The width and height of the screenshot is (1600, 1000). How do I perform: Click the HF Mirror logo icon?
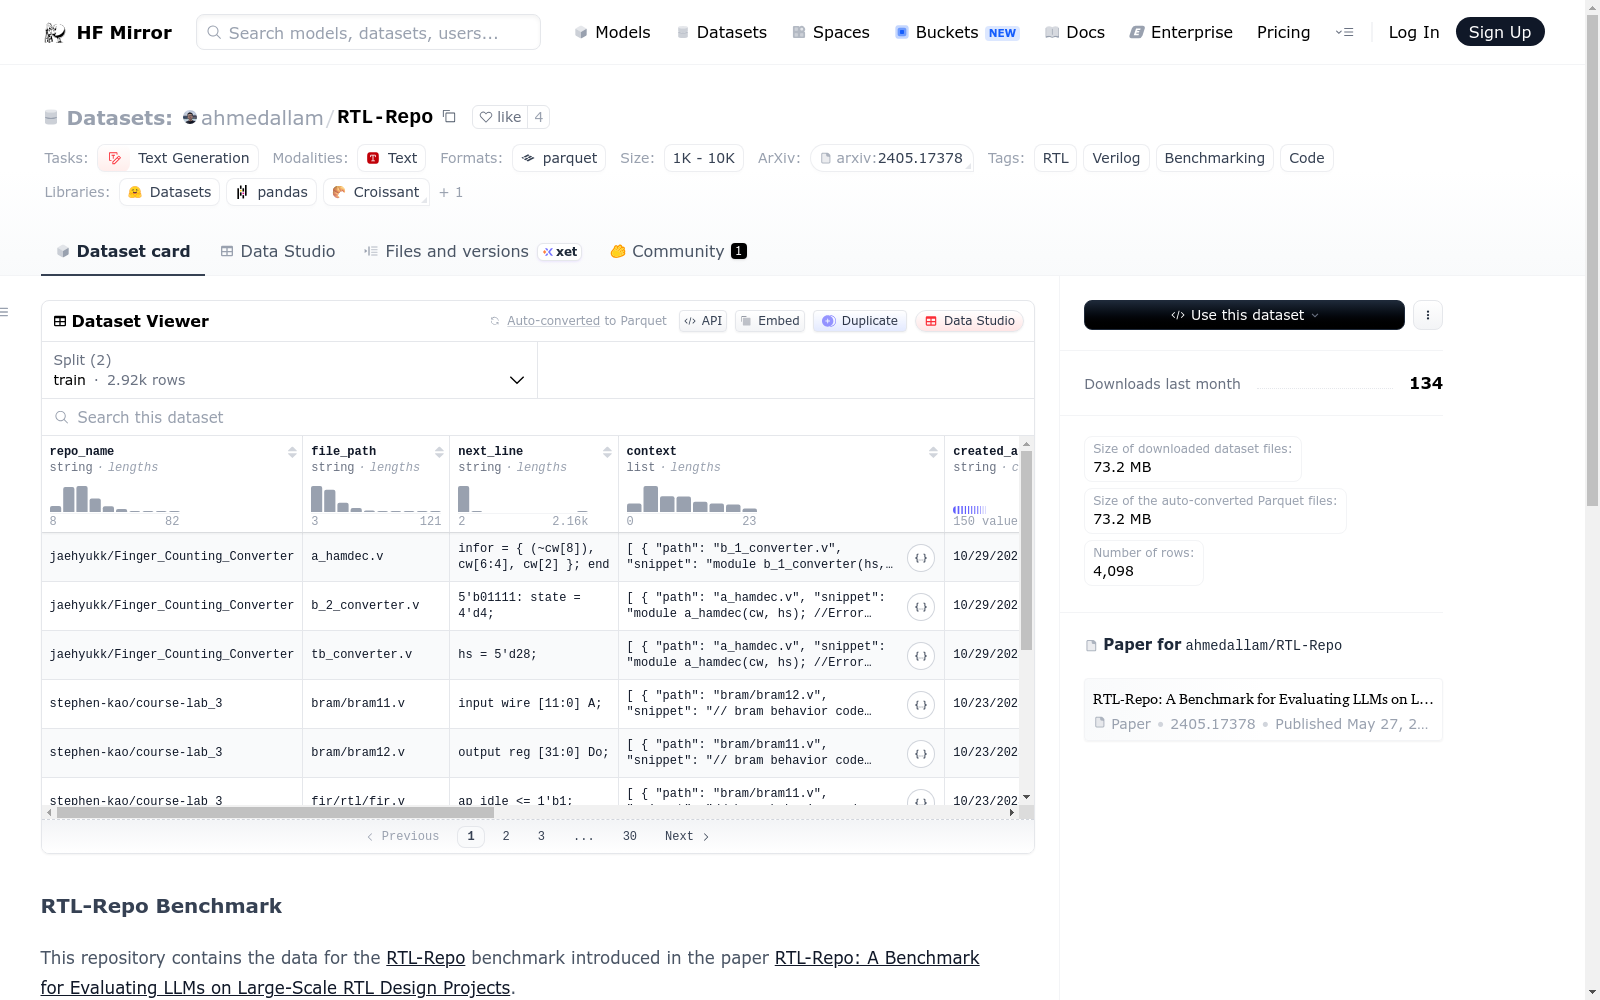tap(55, 33)
